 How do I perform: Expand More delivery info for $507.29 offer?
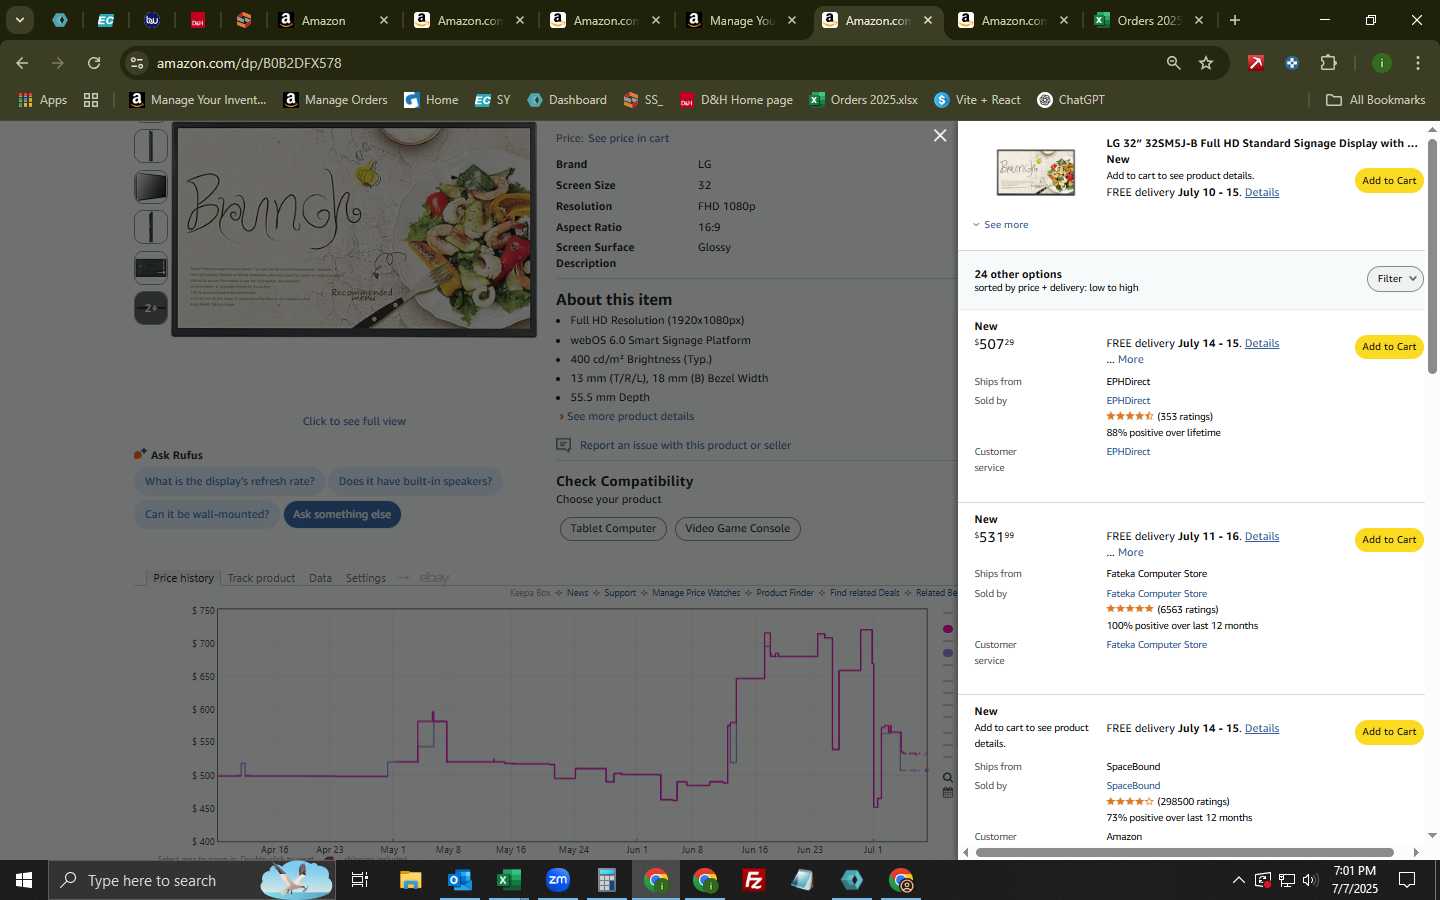pos(1130,360)
